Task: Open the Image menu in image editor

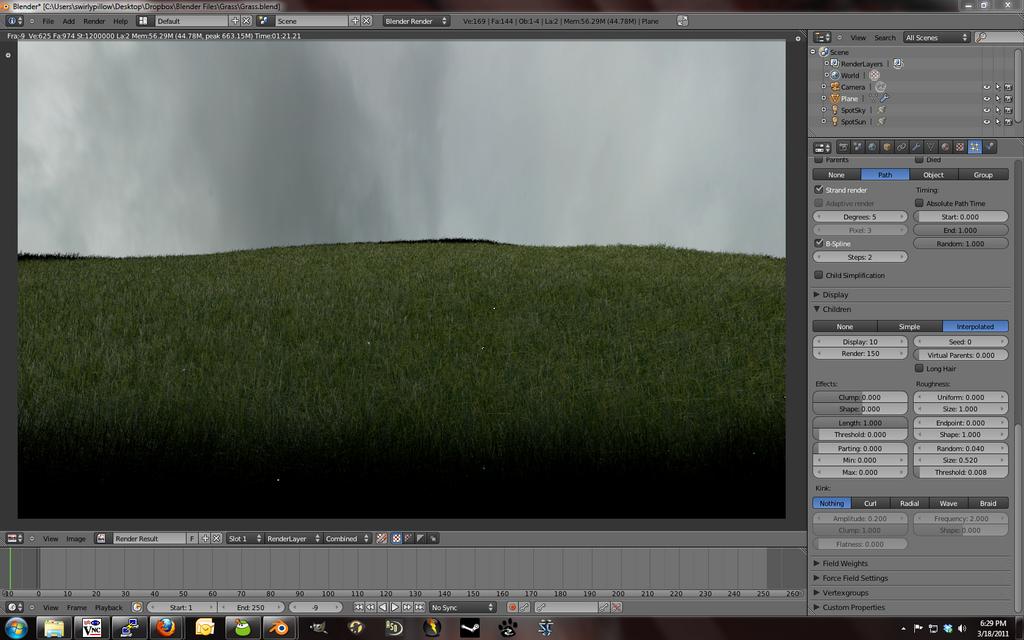Action: pos(76,539)
